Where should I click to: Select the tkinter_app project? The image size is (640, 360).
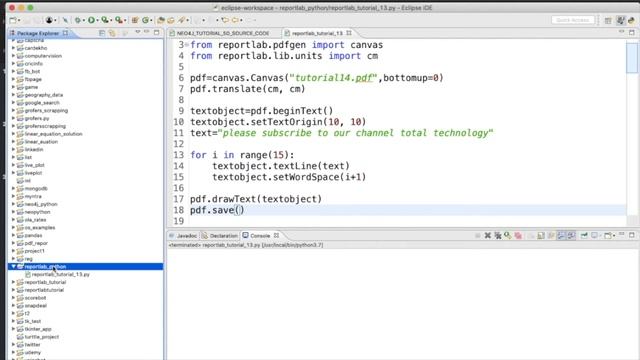point(38,329)
